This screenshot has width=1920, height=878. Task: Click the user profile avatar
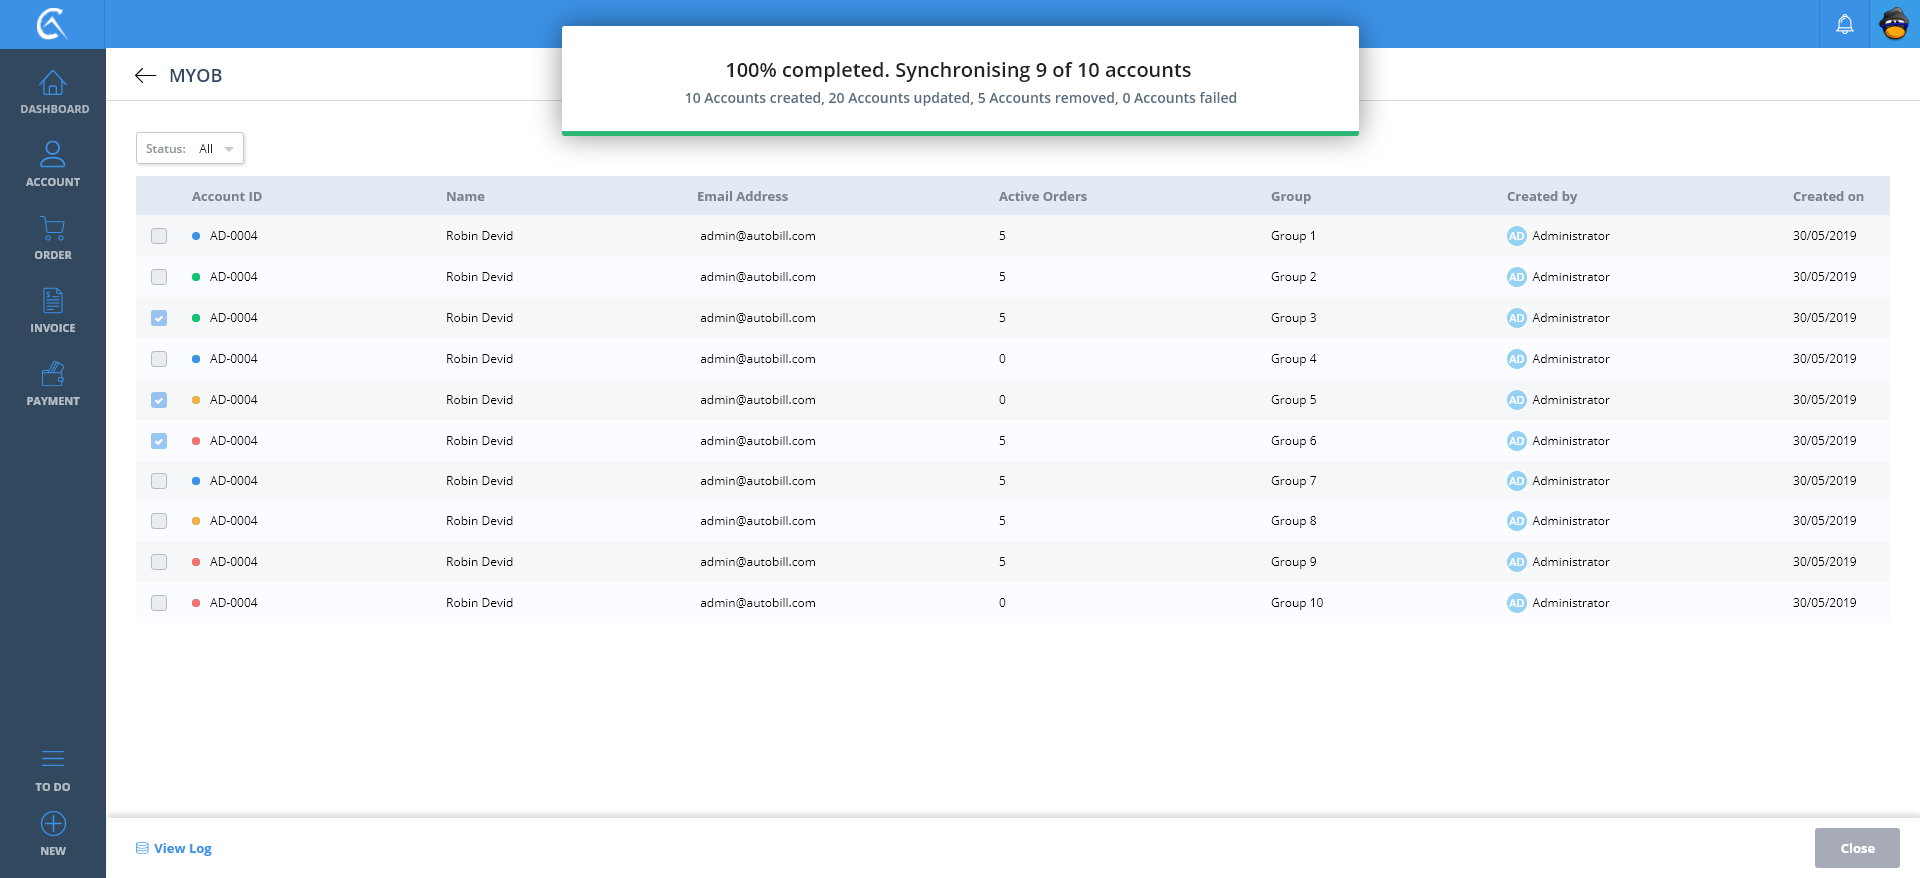[1894, 24]
